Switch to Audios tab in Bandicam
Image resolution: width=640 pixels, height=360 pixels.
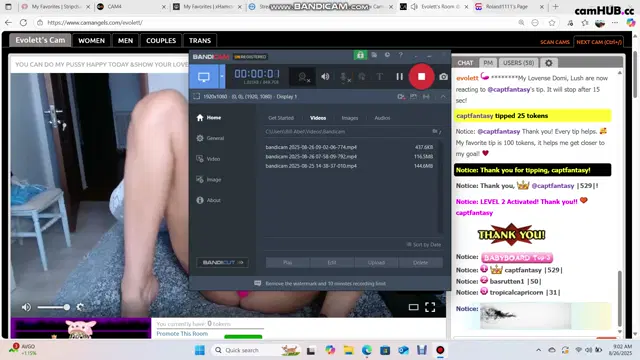(x=382, y=118)
